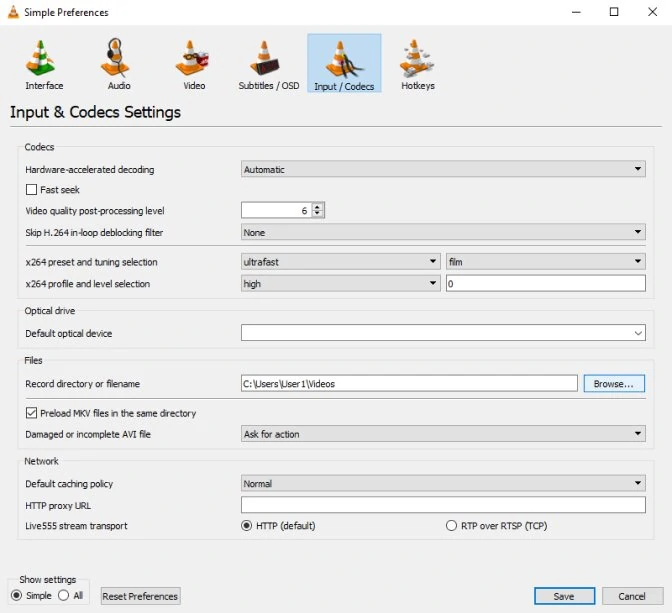Increase video quality post-processing level
The width and height of the screenshot is (672, 613).
tap(318, 207)
